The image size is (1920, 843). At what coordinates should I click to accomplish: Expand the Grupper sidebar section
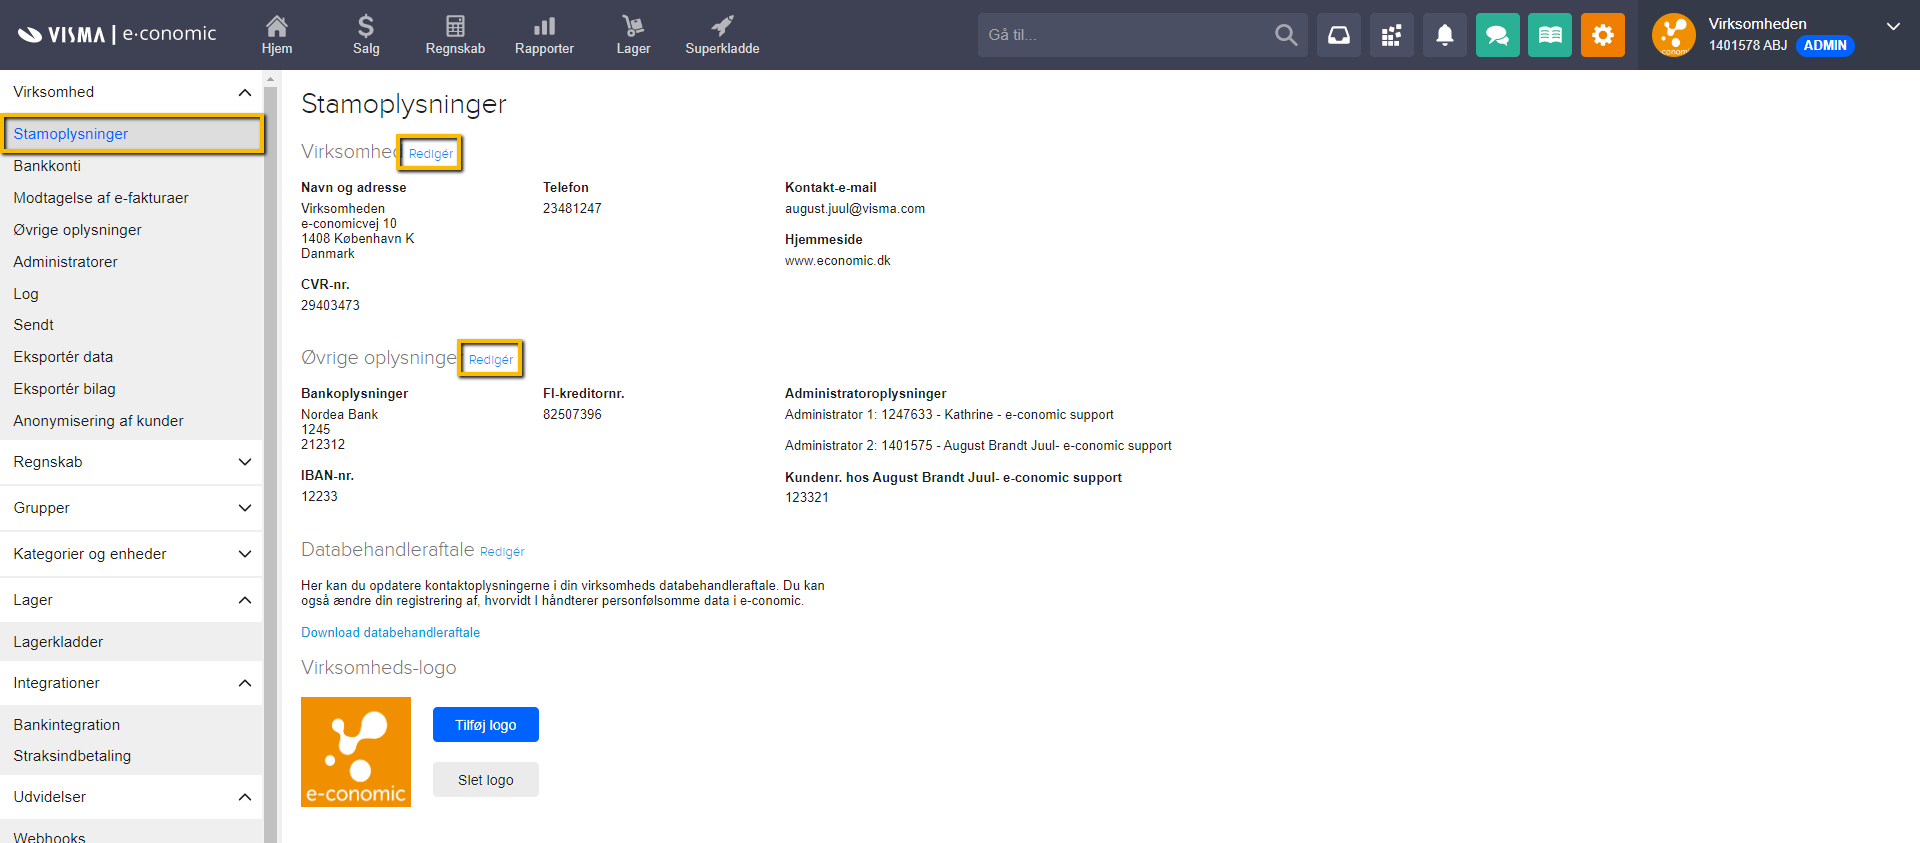pyautogui.click(x=244, y=508)
